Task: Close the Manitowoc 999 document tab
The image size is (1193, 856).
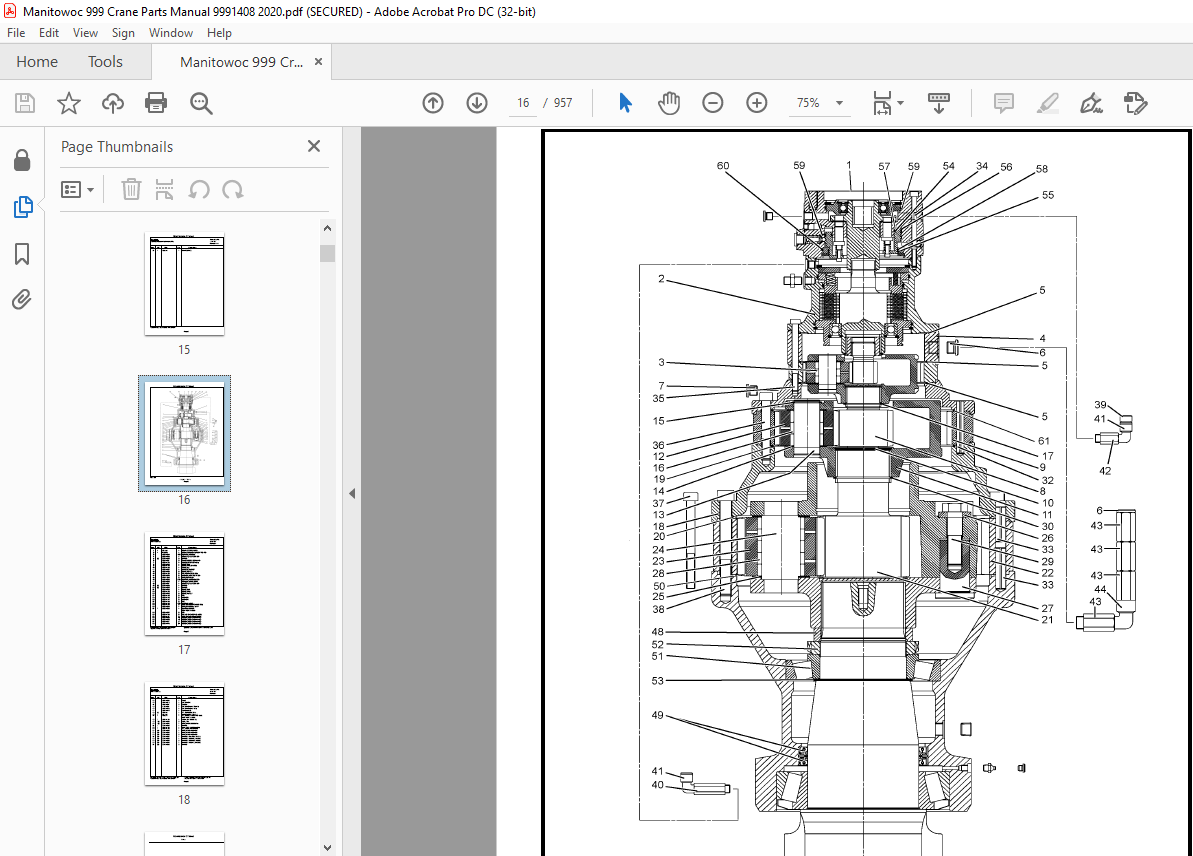Action: [319, 62]
